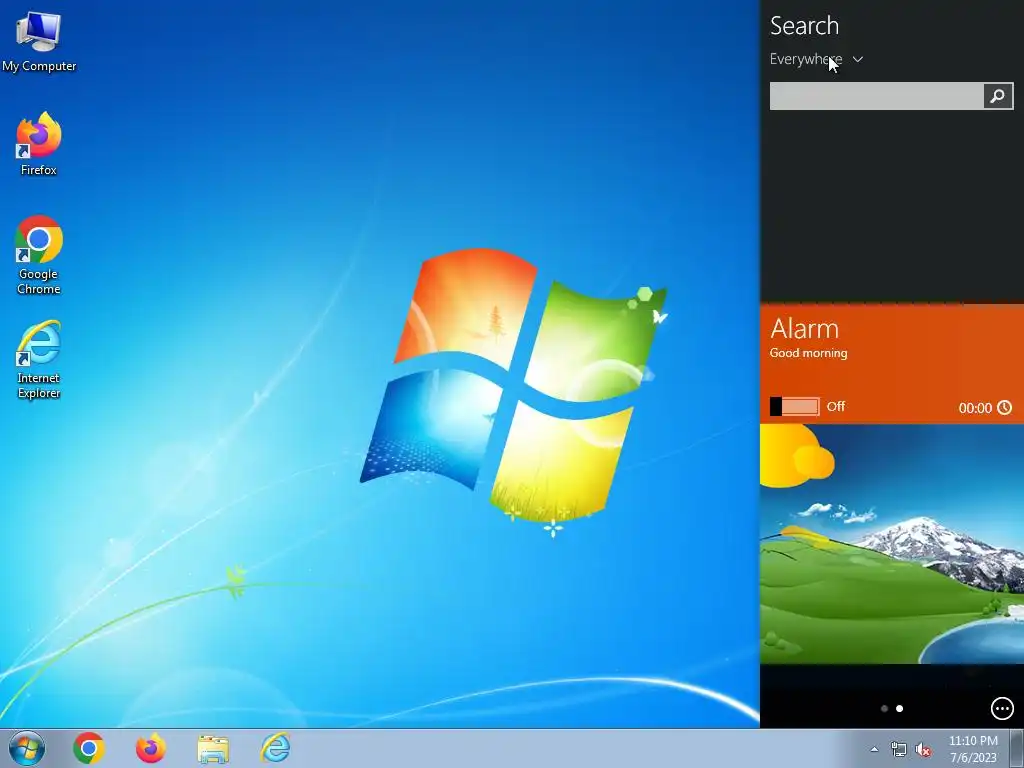Open the Alarm tile heading

click(x=804, y=328)
